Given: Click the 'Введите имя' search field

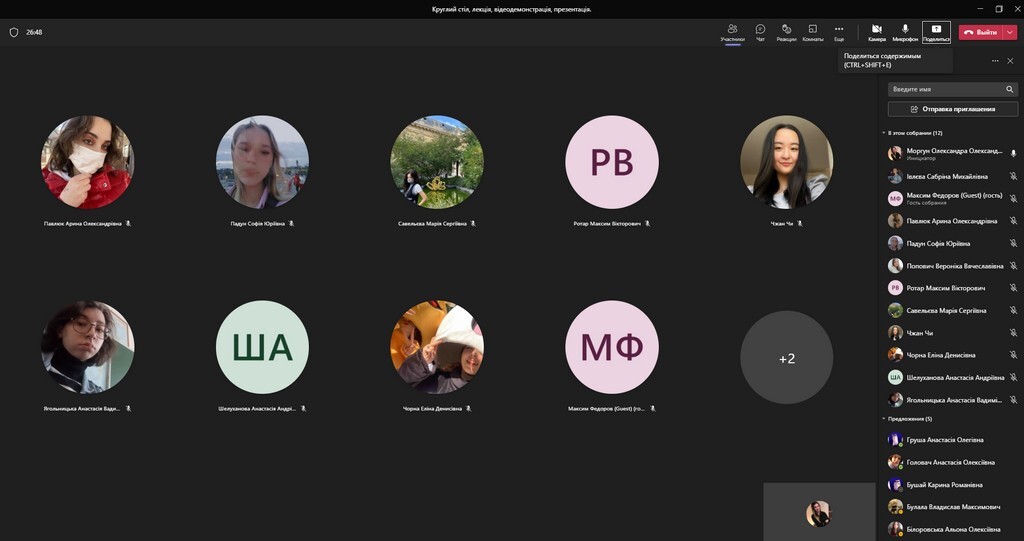Looking at the screenshot, I should 945,89.
